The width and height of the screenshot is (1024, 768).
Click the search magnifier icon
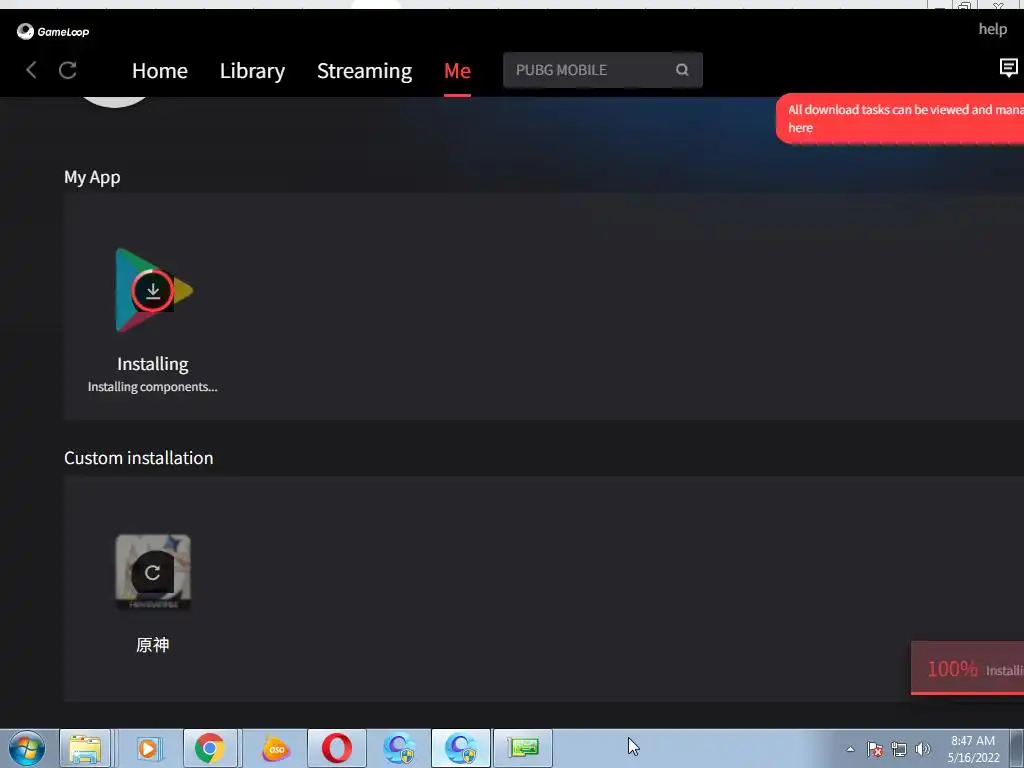click(x=682, y=70)
